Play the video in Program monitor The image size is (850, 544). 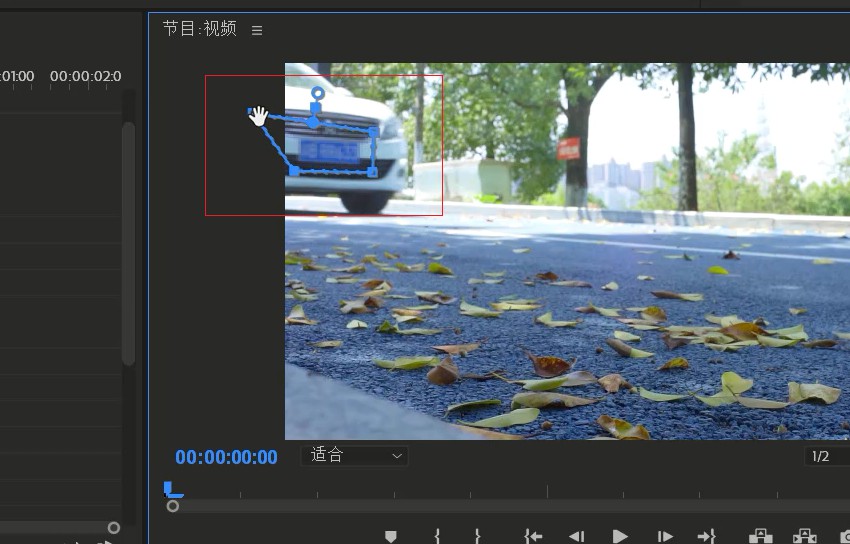point(620,536)
